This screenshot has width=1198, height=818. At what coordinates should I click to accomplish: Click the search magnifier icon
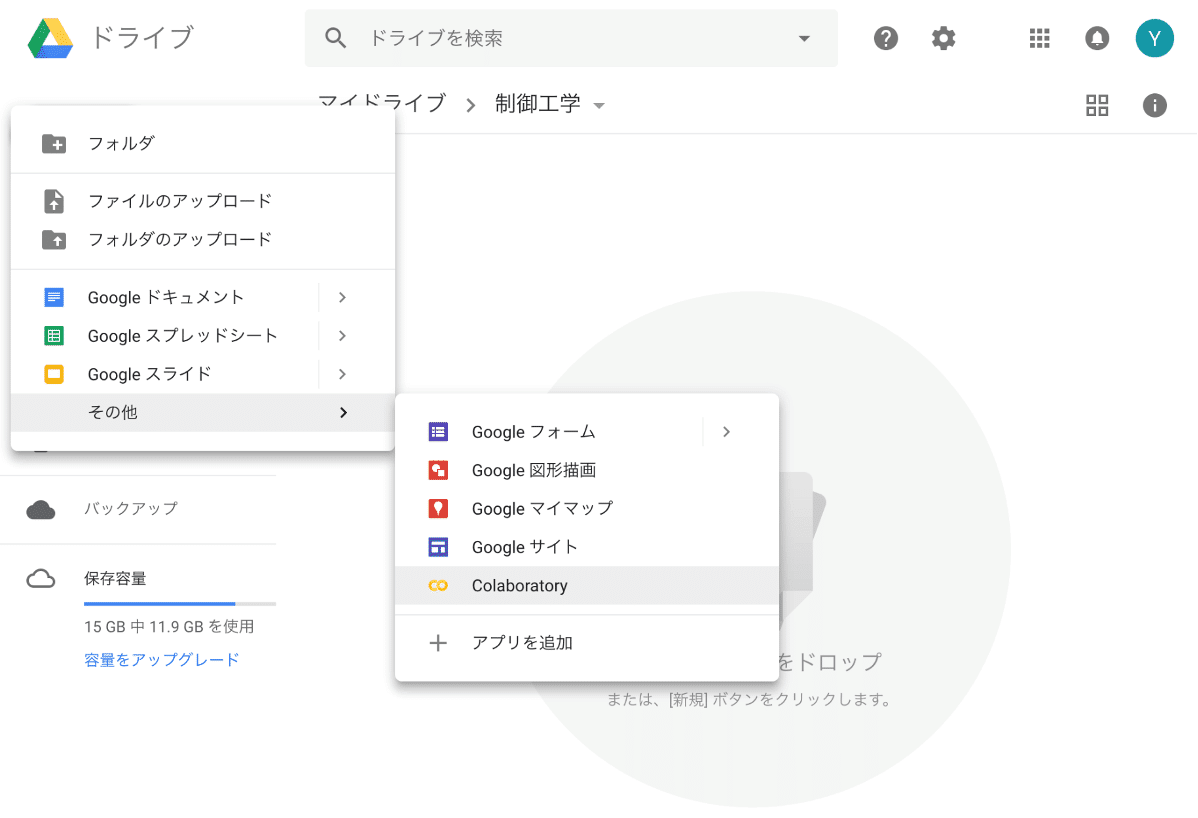335,38
